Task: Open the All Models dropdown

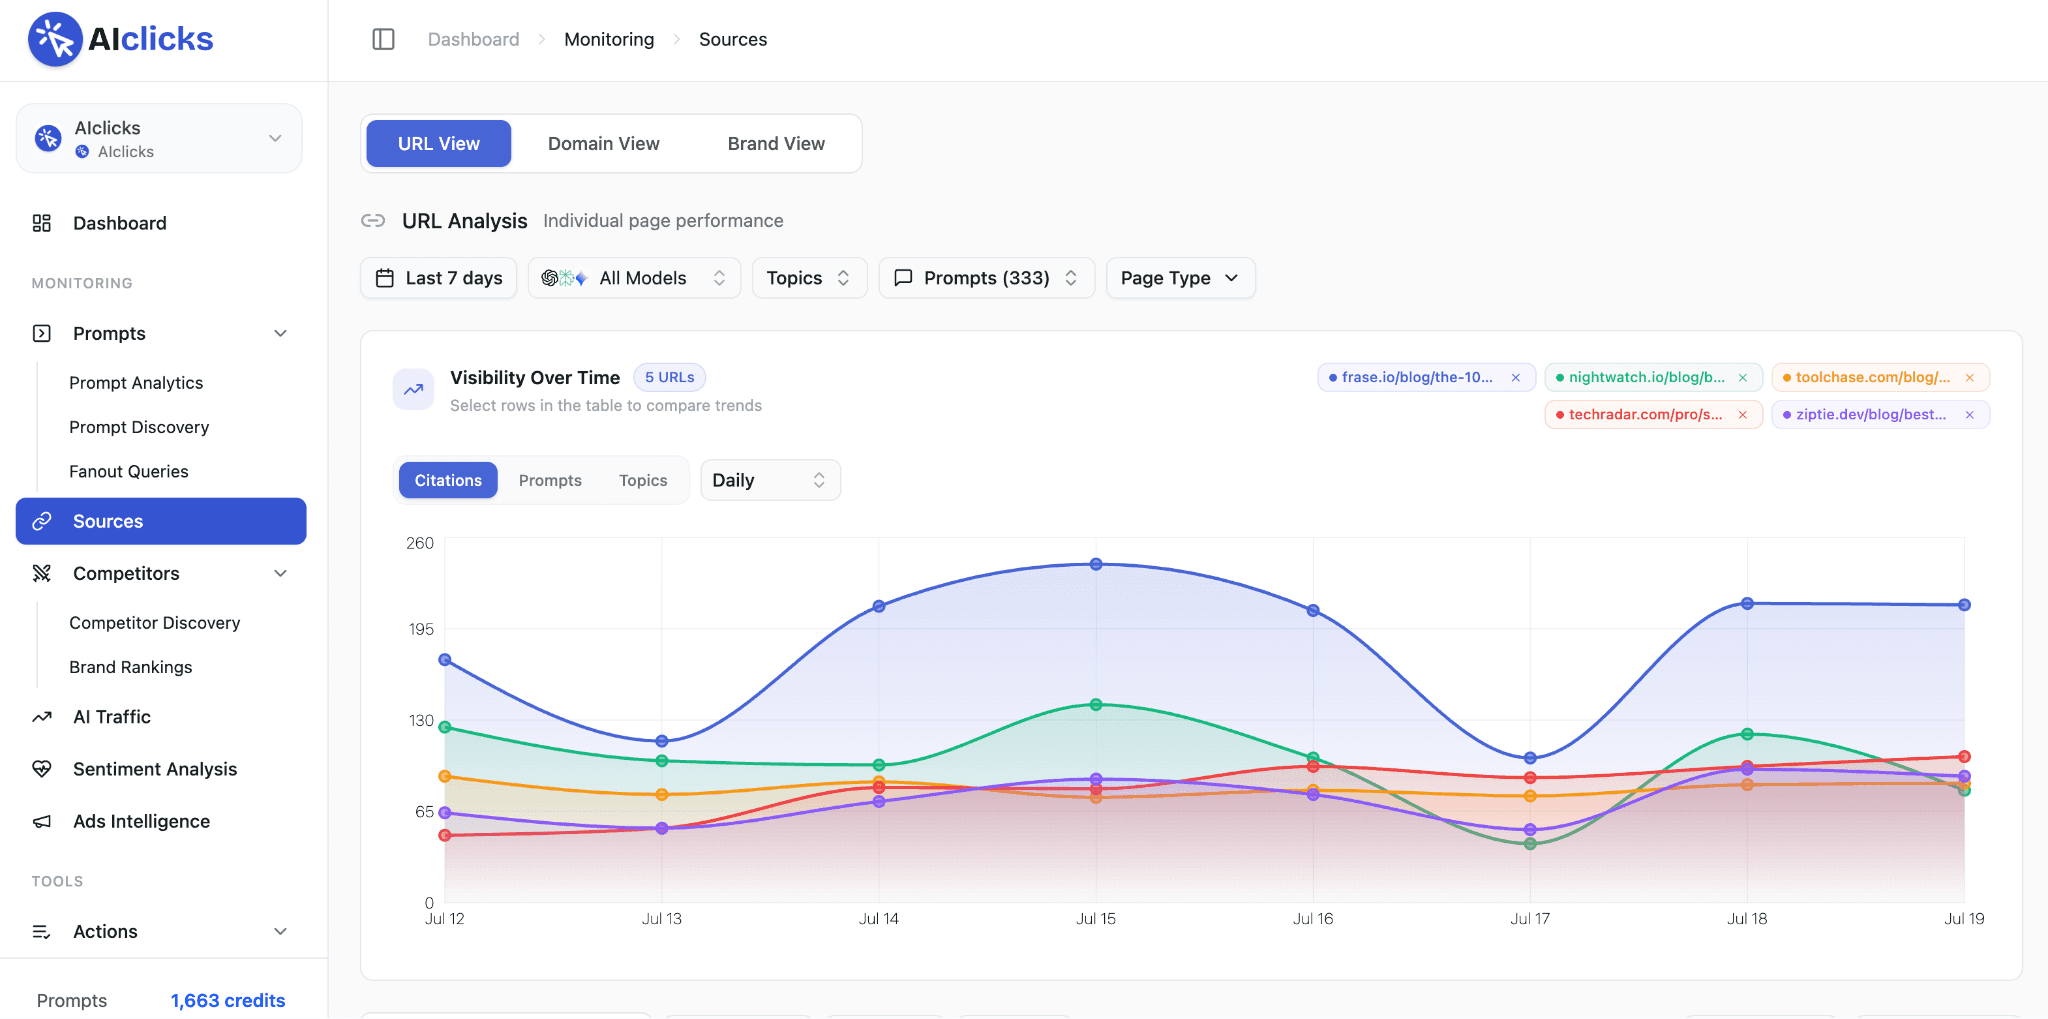Action: click(x=634, y=278)
